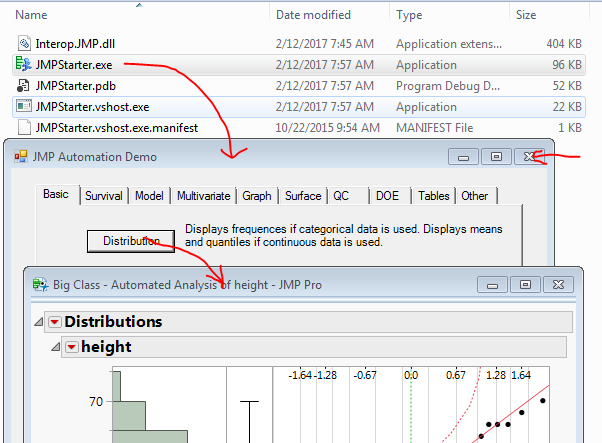Click the JMP Pro window title icon

(40, 285)
